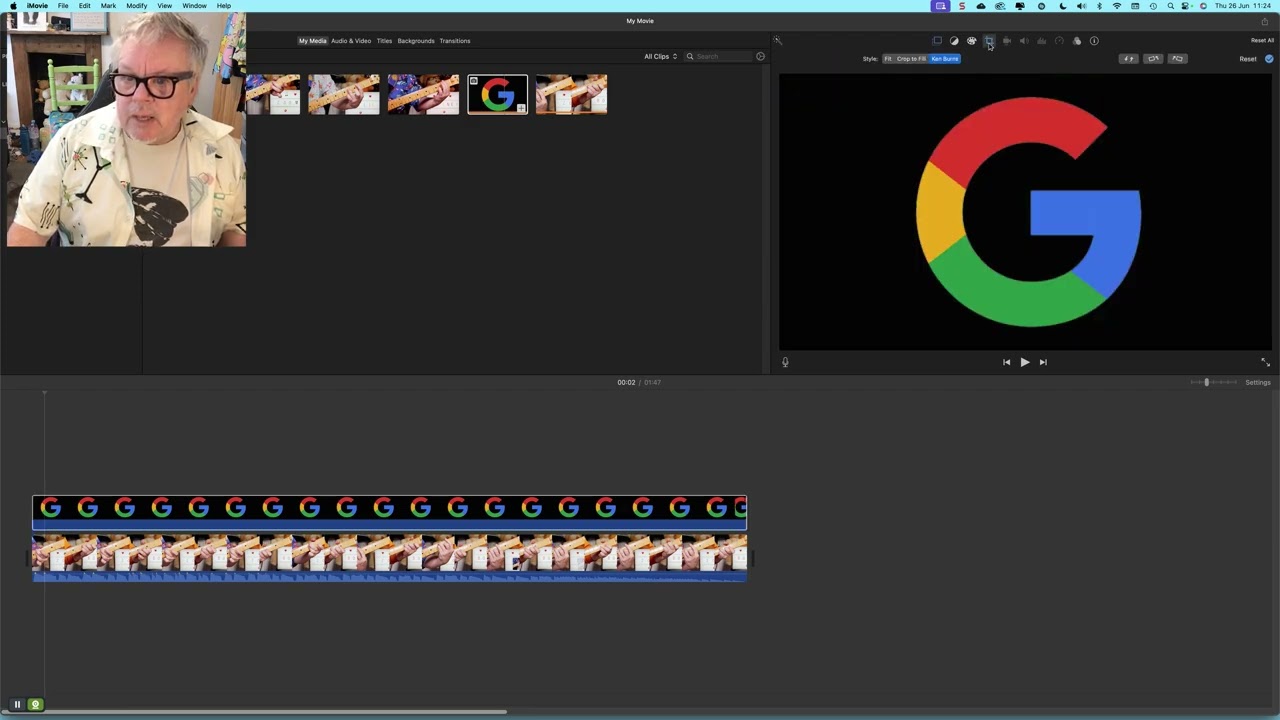This screenshot has width=1280, height=720.
Task: Select the Google logo clip thumbnail
Action: point(497,94)
